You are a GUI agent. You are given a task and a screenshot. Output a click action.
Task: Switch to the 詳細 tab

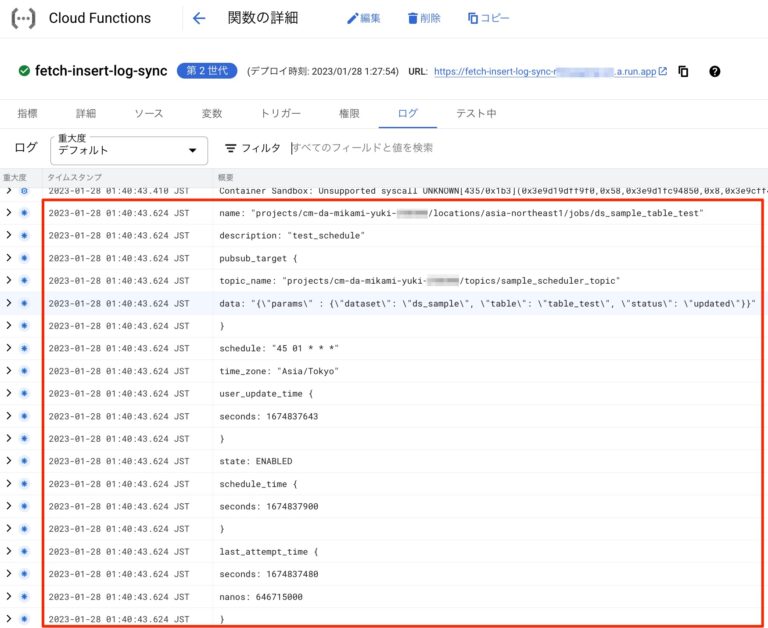(86, 114)
